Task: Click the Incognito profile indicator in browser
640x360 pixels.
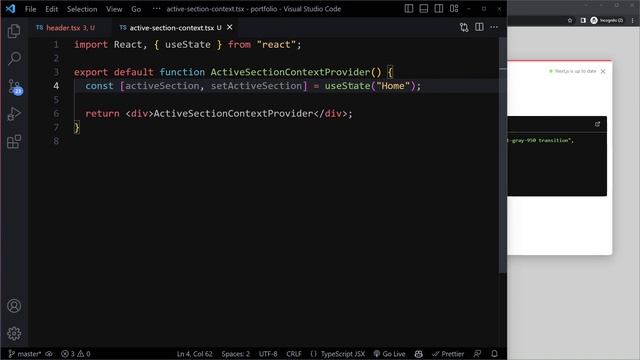Action: point(607,20)
